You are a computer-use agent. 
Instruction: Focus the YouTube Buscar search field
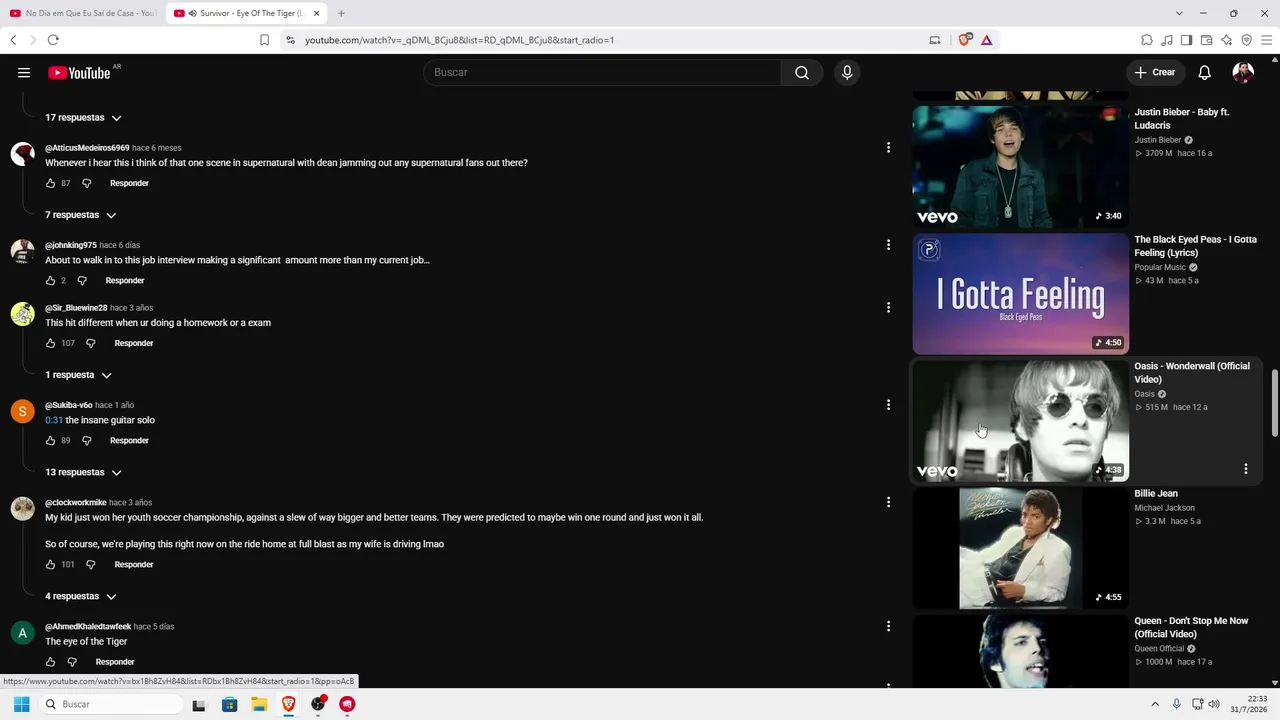pyautogui.click(x=602, y=72)
